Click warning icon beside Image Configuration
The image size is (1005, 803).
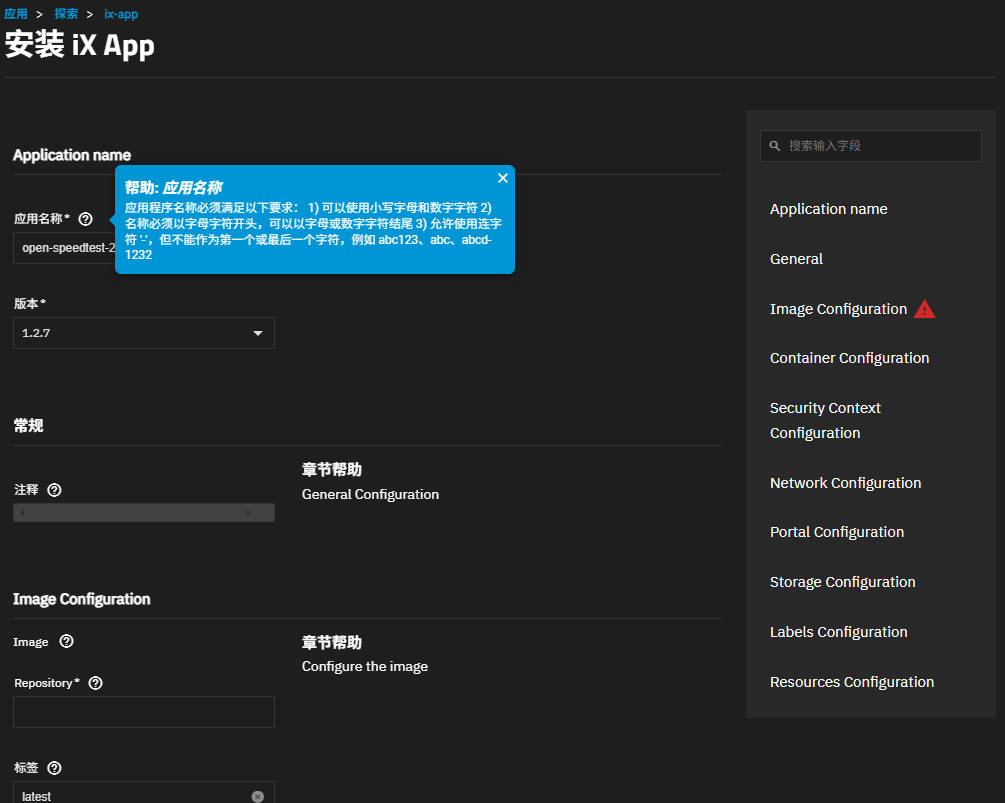[924, 309]
